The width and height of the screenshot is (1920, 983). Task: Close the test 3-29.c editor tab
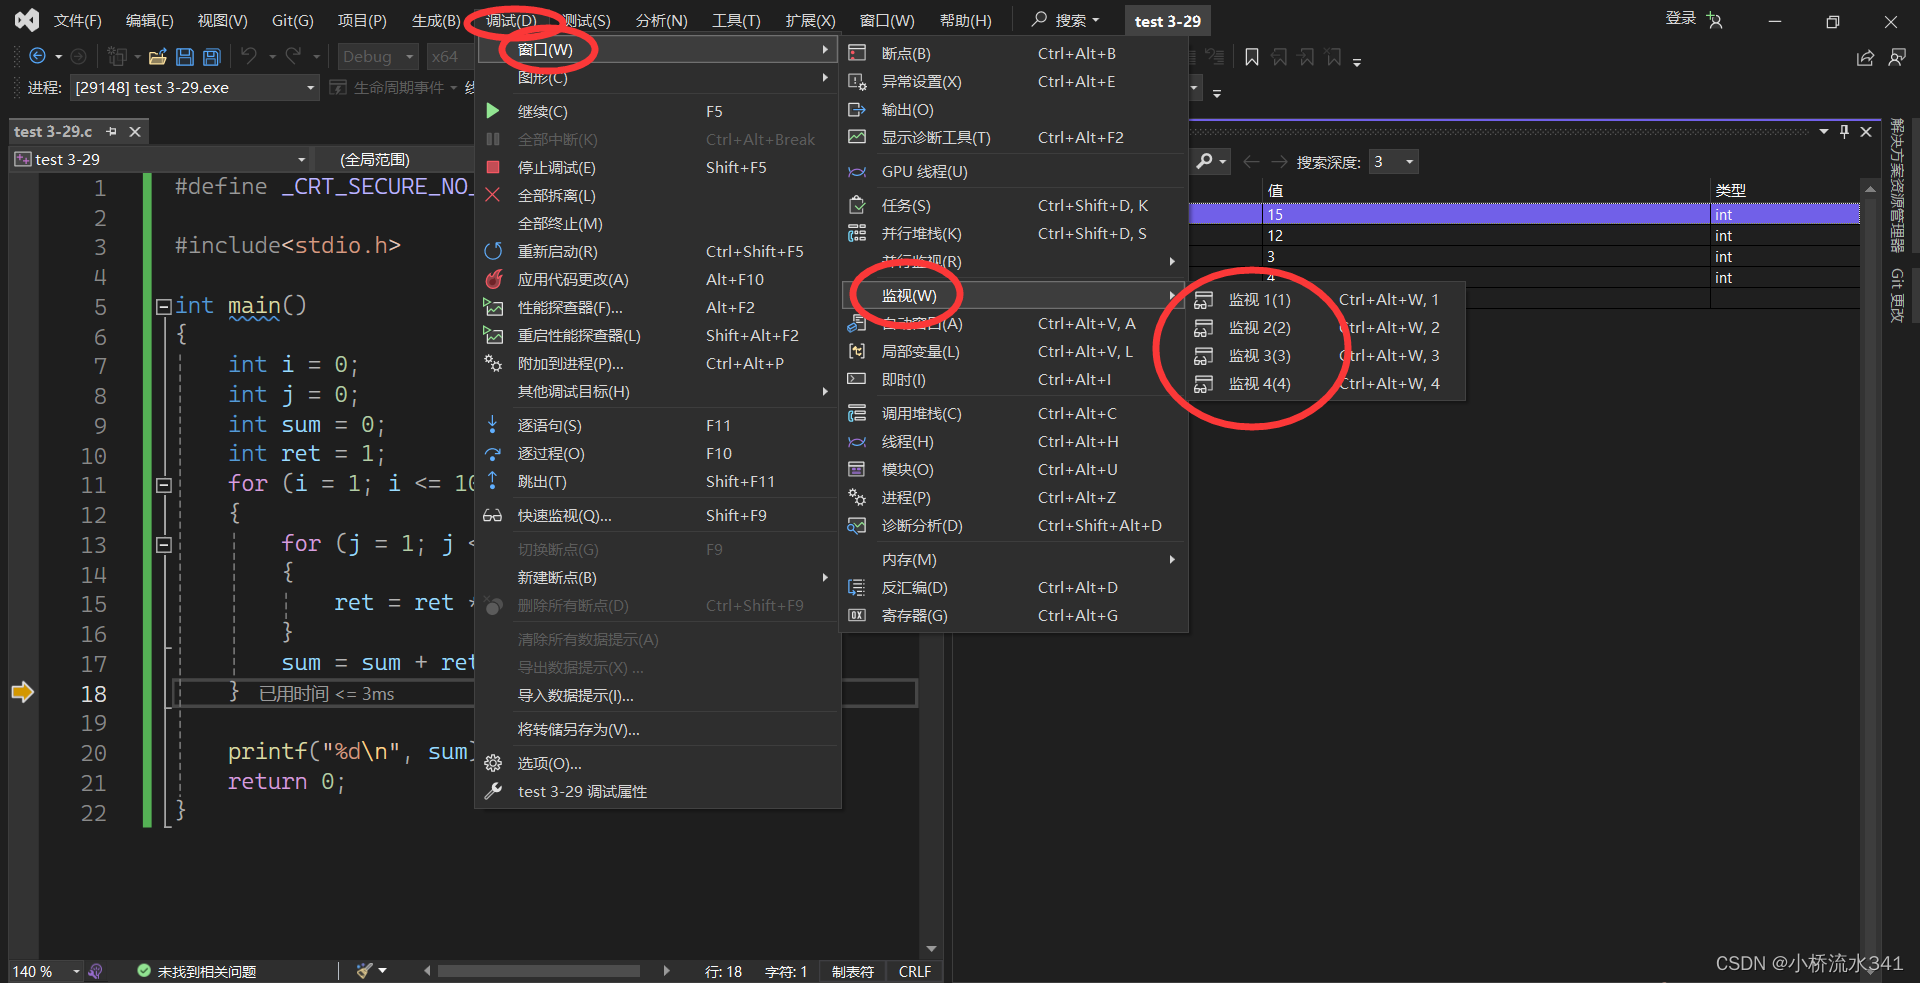pos(135,131)
